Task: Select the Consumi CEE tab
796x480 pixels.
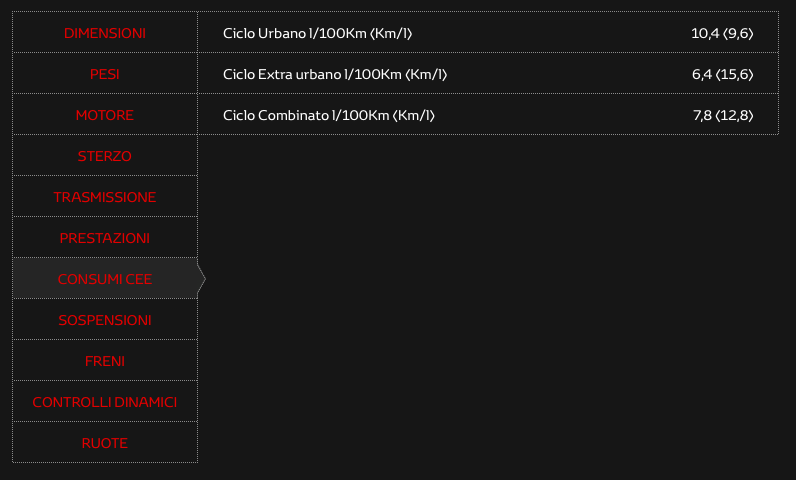Action: [x=105, y=279]
